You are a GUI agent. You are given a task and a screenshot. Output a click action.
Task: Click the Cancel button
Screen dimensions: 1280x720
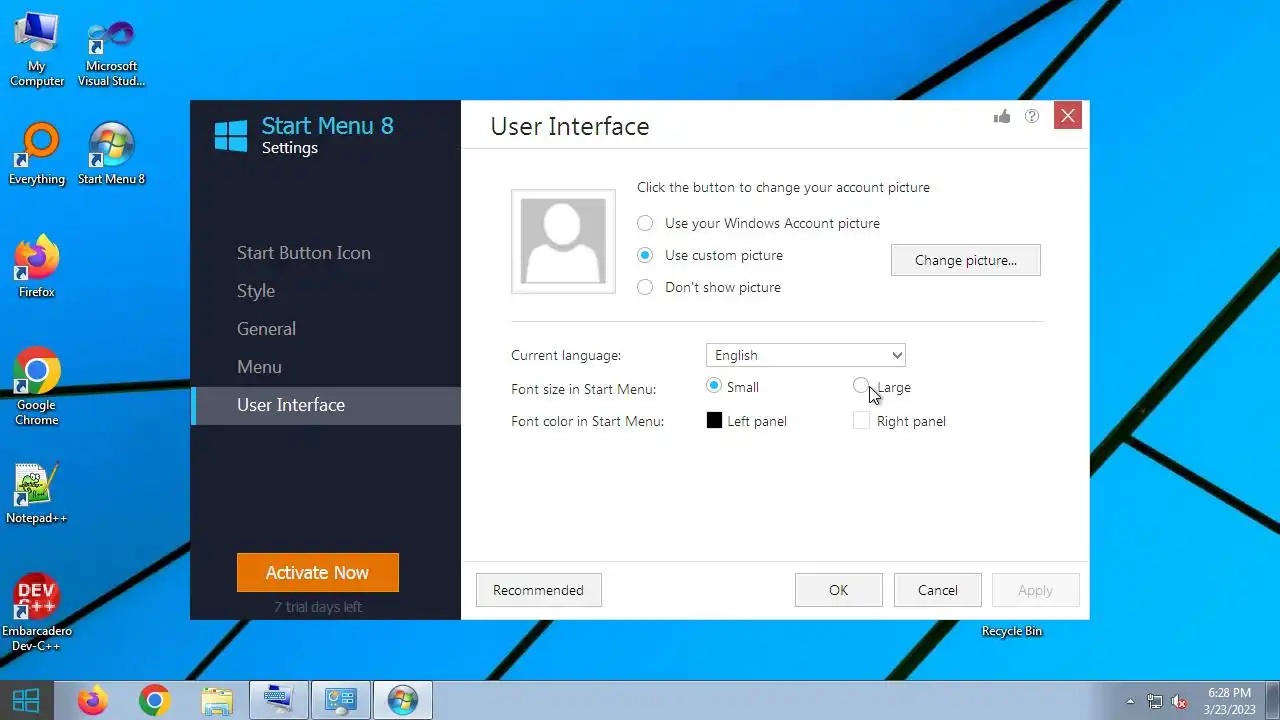click(938, 590)
